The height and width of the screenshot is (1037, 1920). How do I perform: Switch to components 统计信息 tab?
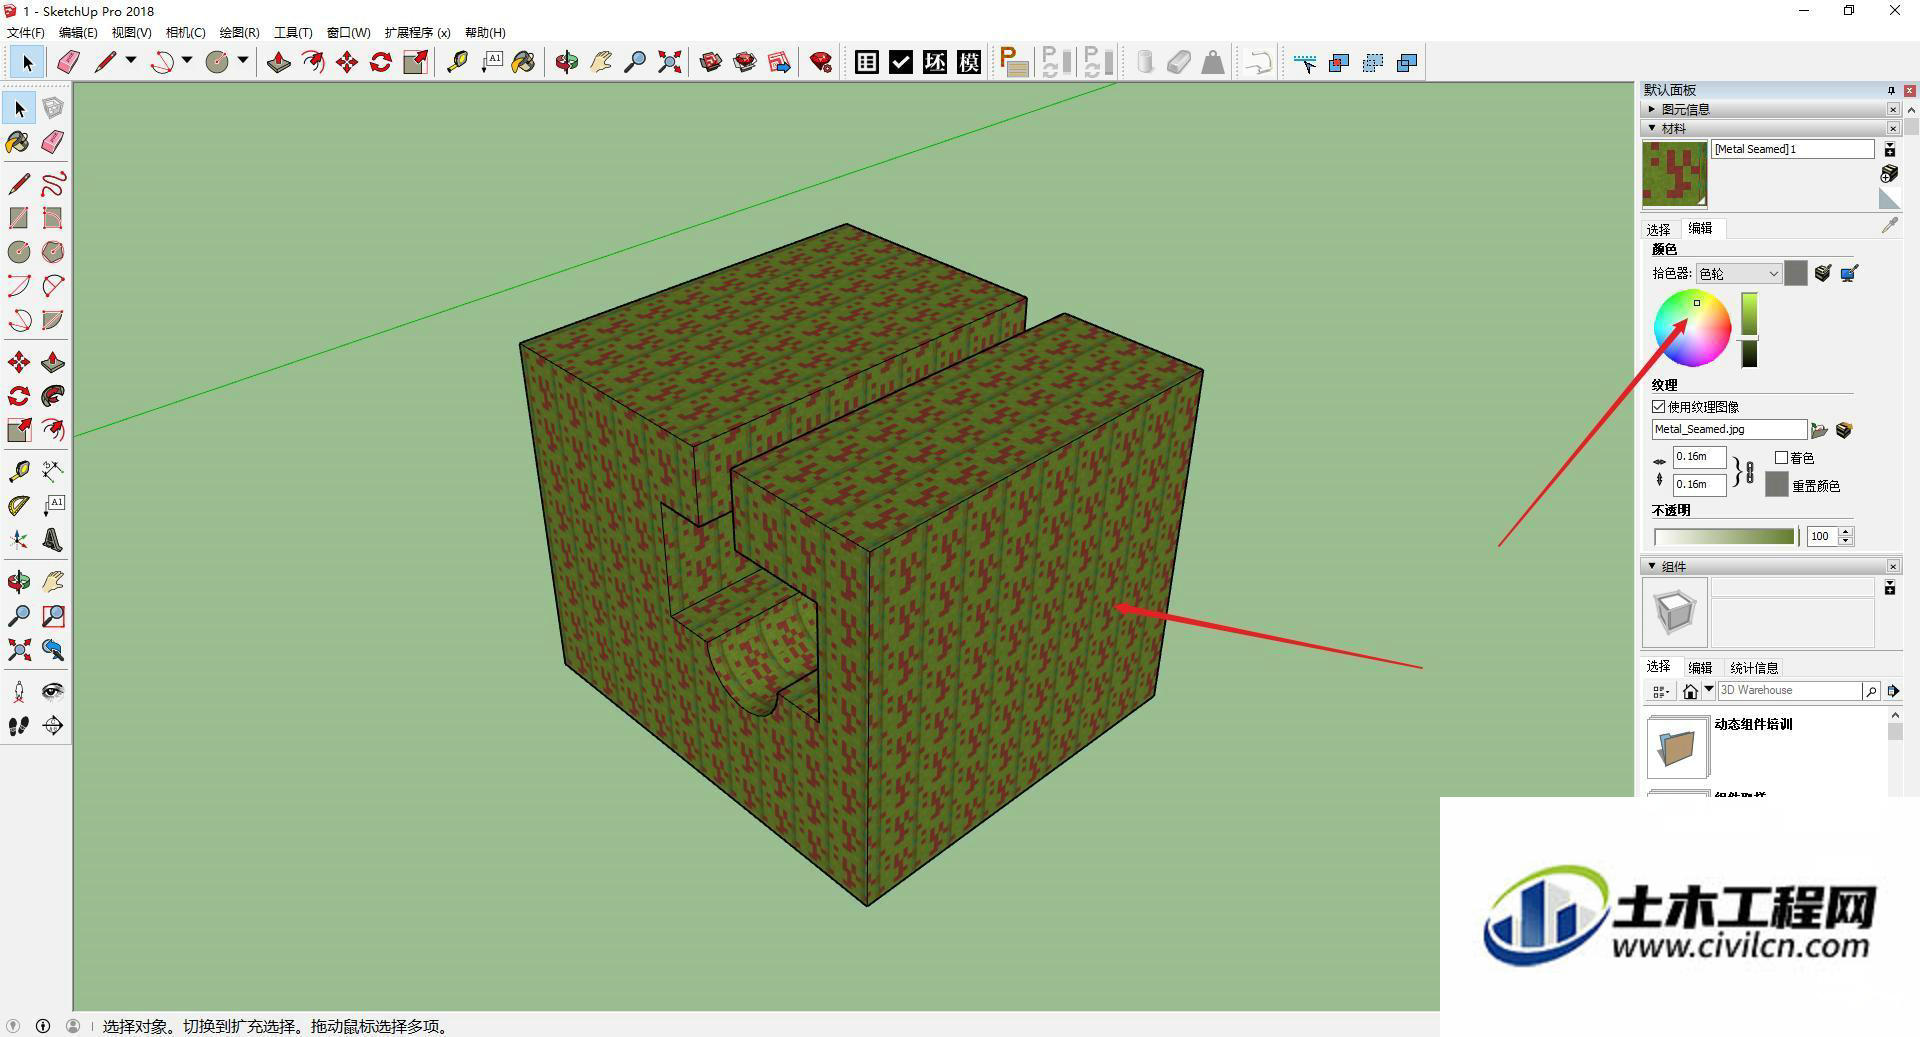pyautogui.click(x=1754, y=667)
